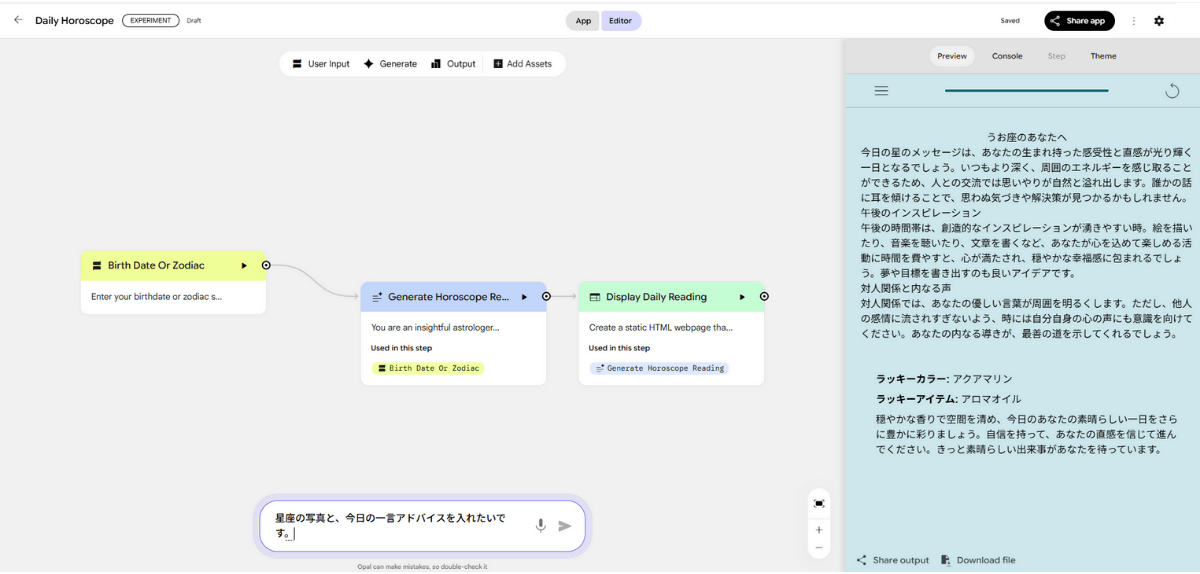Click the preview progress bar
The width and height of the screenshot is (1200, 574).
pyautogui.click(x=1026, y=91)
